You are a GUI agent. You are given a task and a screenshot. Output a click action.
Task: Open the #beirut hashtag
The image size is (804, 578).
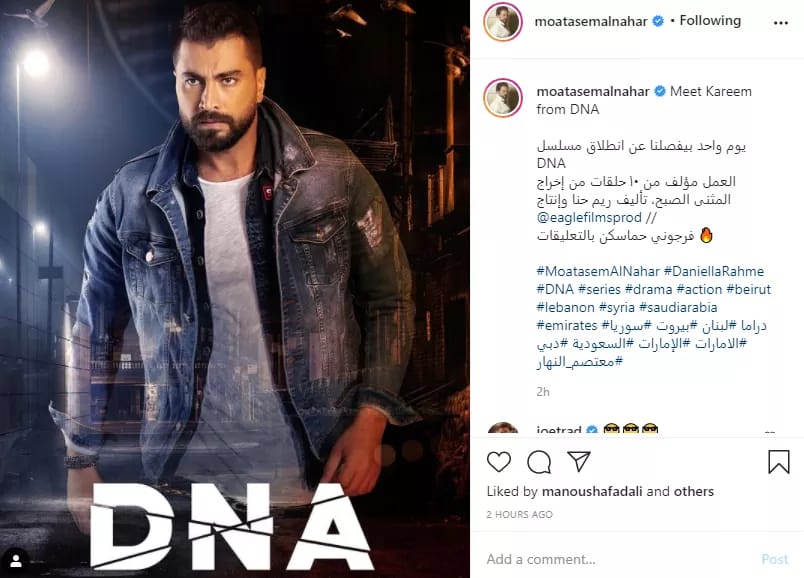click(x=749, y=289)
